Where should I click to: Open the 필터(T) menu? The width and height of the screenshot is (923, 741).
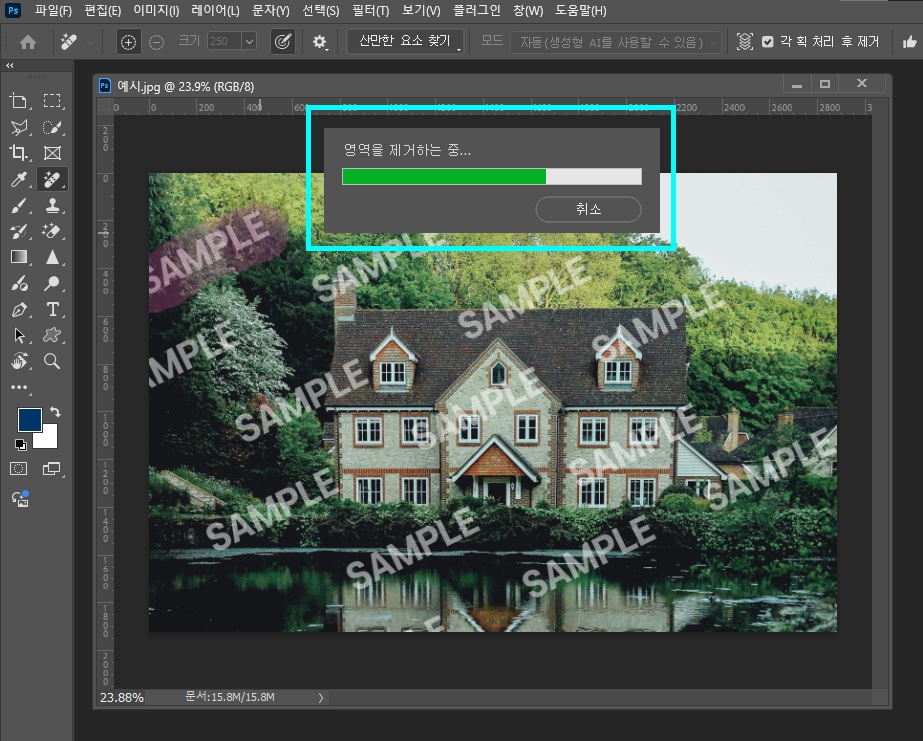371,11
